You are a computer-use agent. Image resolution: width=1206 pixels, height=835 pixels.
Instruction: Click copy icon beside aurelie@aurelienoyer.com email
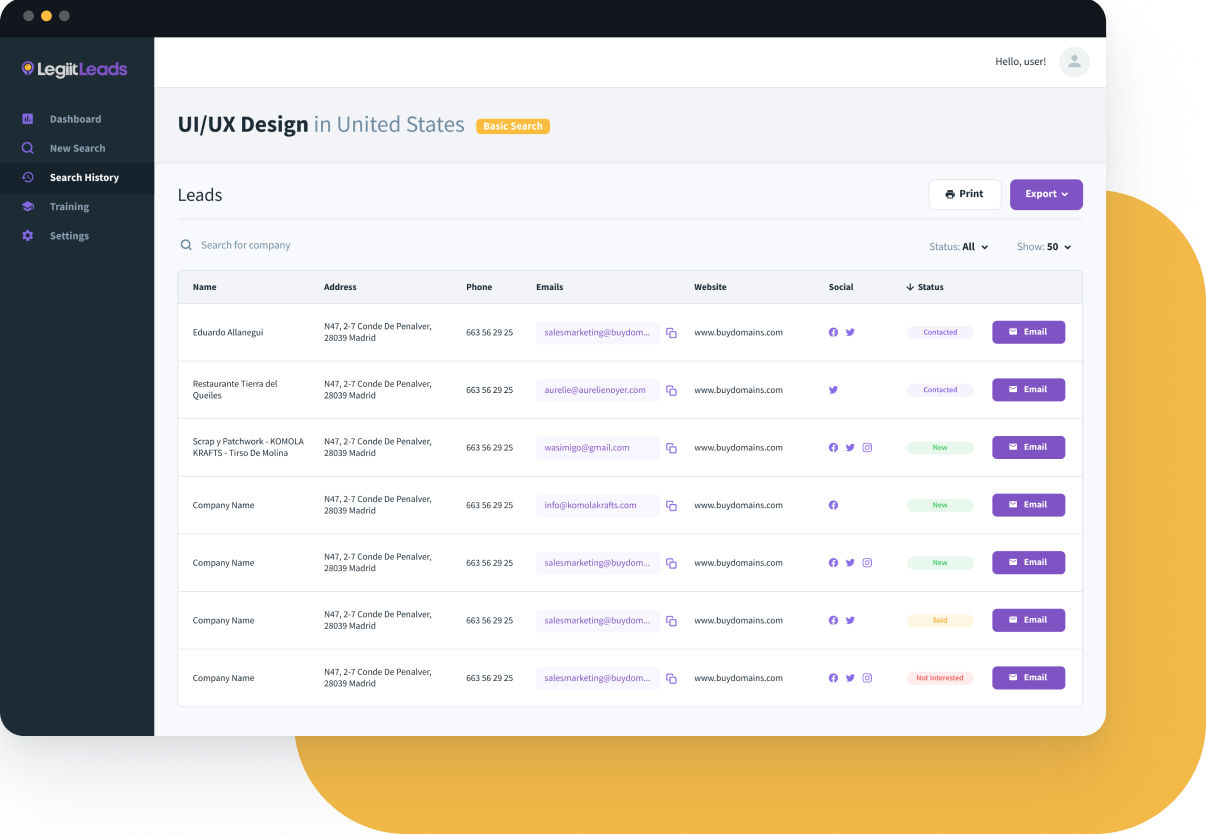[671, 391]
